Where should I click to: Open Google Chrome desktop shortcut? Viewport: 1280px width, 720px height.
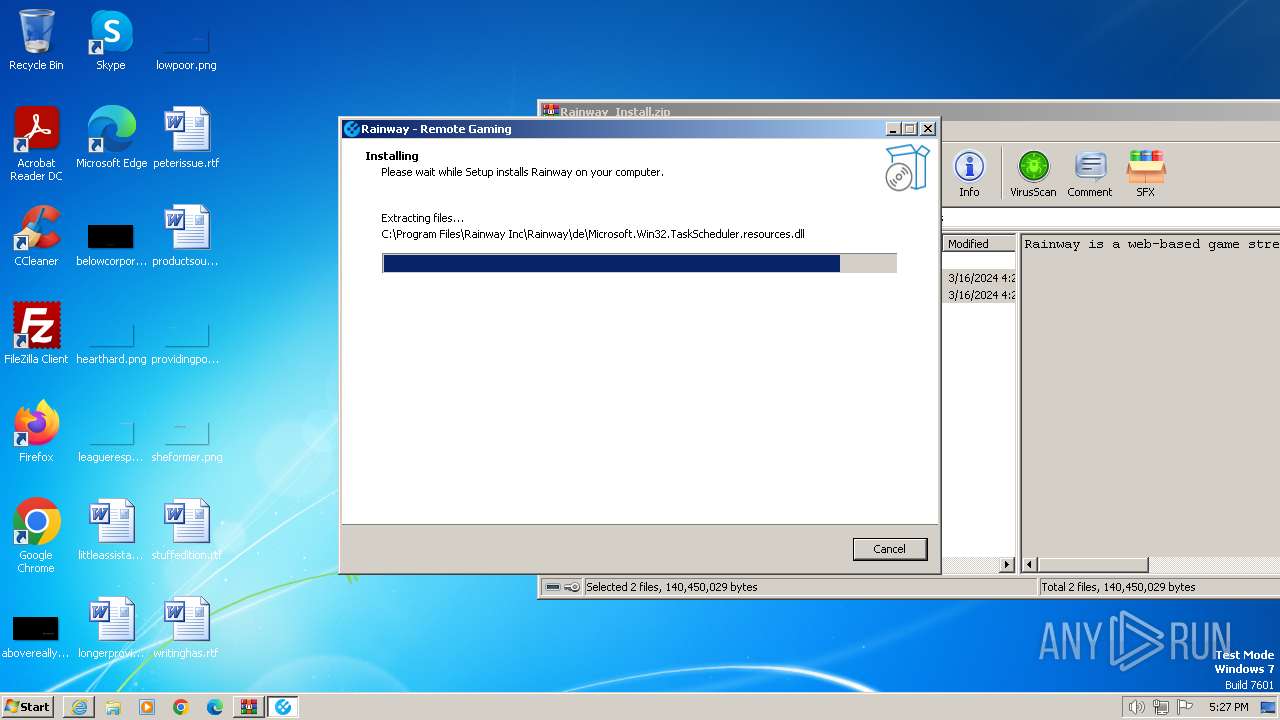click(x=36, y=536)
